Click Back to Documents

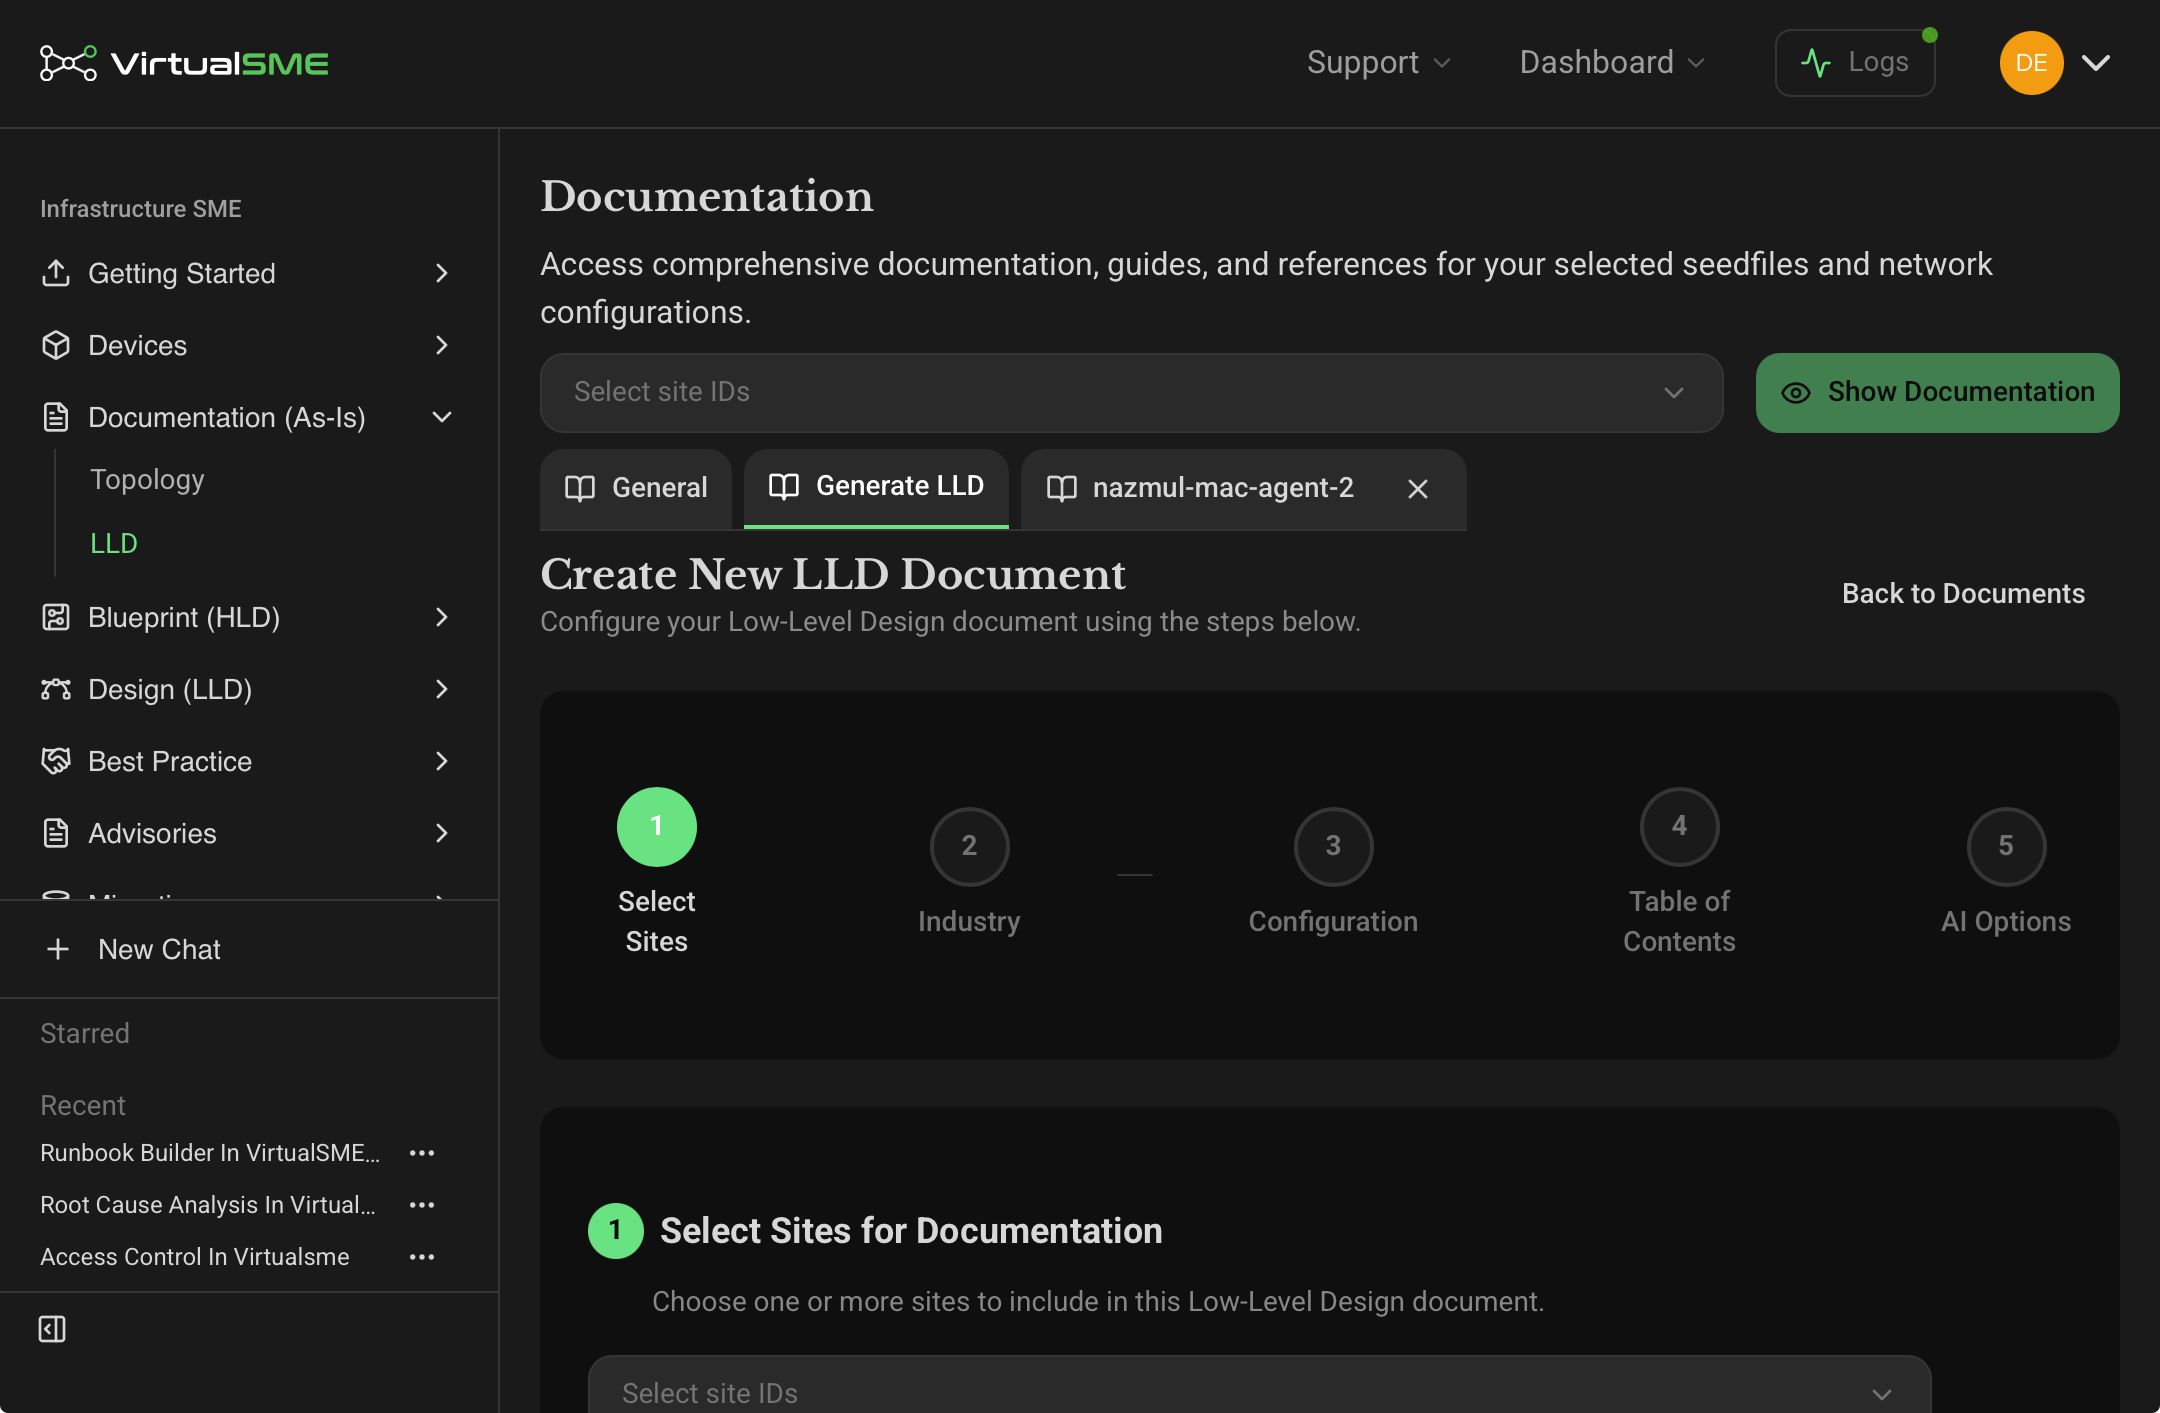point(1963,593)
